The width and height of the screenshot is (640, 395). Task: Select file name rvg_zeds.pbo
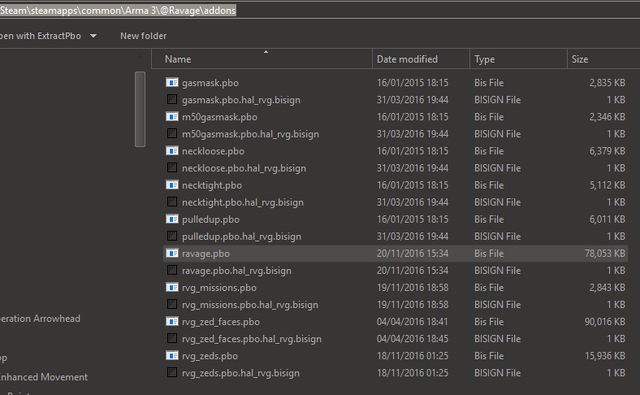pyautogui.click(x=210, y=356)
